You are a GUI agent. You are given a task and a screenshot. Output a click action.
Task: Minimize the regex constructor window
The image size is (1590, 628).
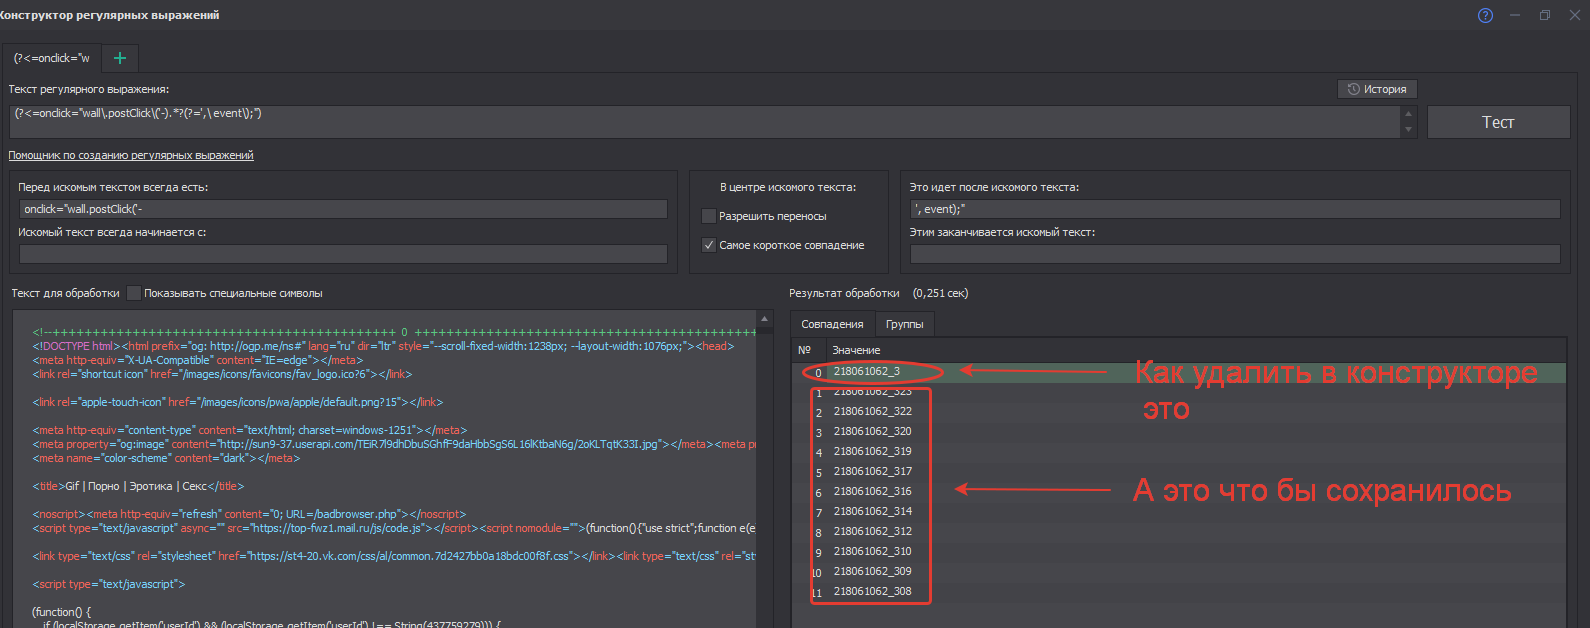(1515, 15)
